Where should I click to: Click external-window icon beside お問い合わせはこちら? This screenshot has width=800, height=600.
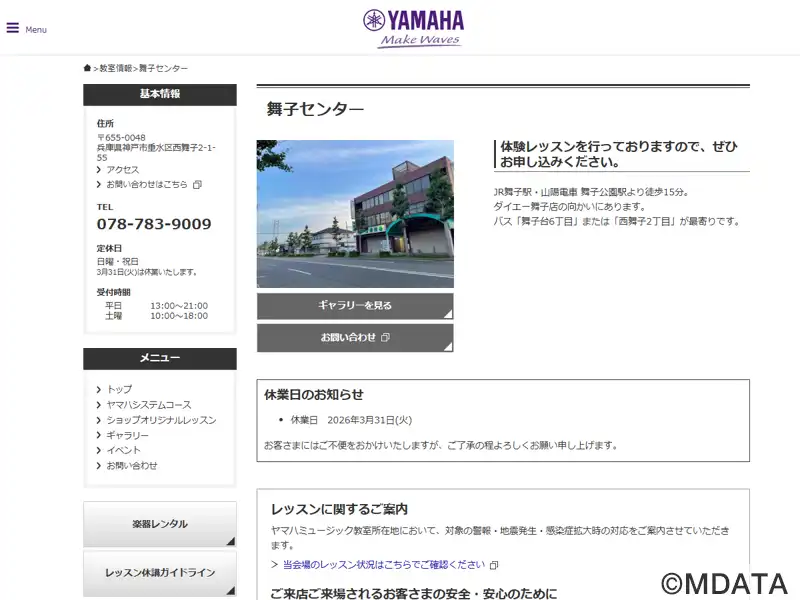click(x=197, y=185)
